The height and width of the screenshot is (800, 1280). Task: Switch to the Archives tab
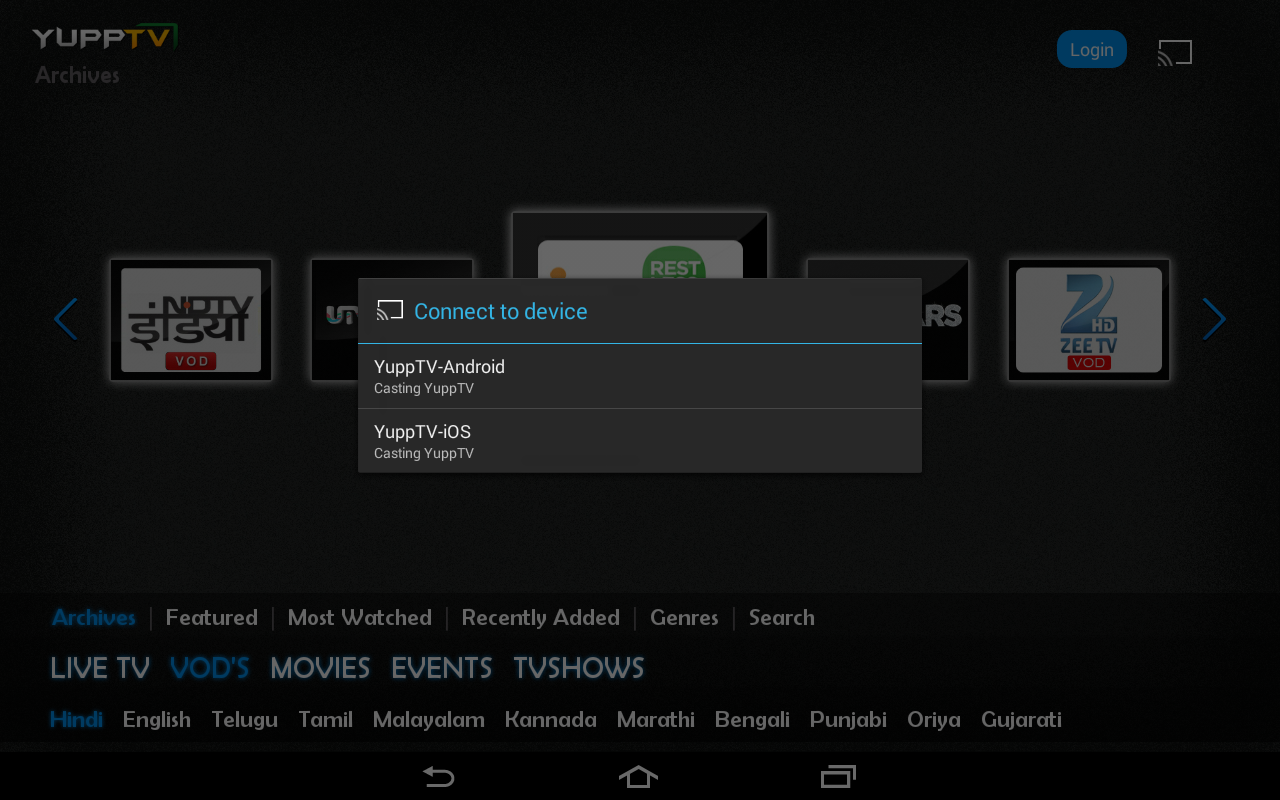point(94,618)
